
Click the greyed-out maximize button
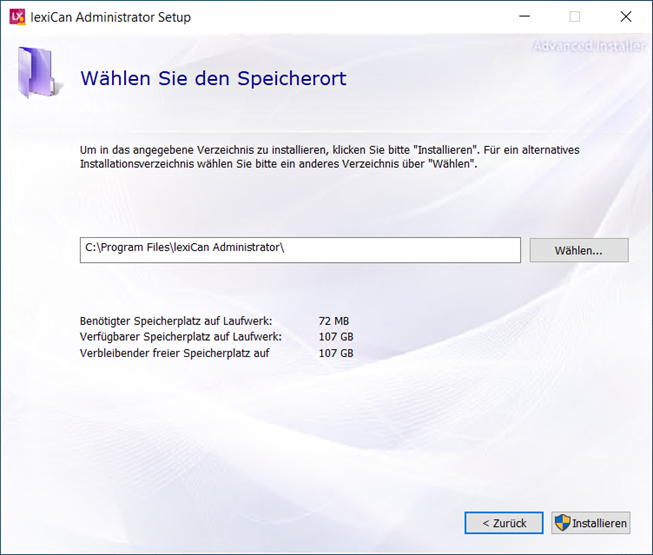[574, 17]
